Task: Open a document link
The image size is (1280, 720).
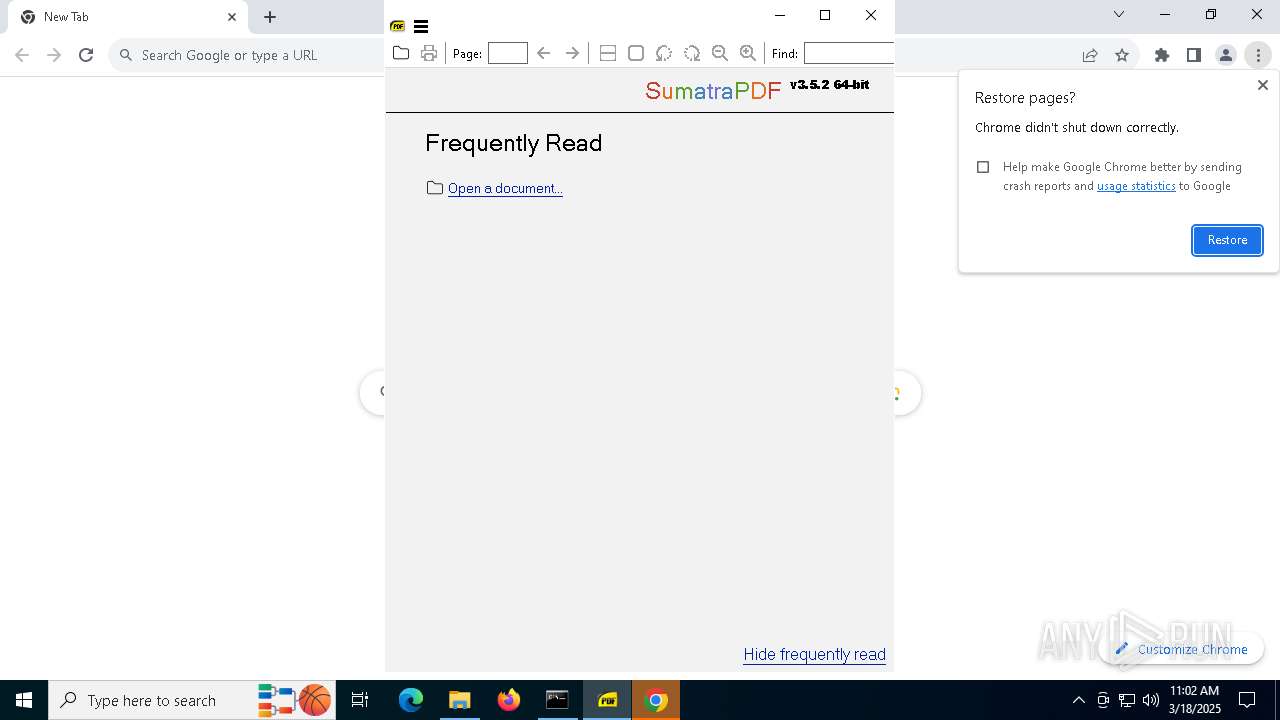Action: 505,188
